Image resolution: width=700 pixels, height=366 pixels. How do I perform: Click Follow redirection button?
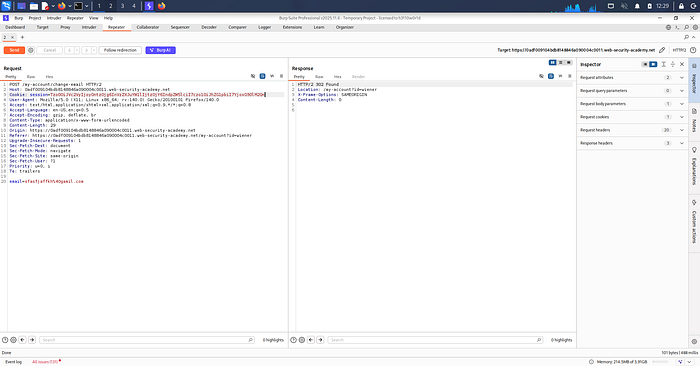click(120, 50)
